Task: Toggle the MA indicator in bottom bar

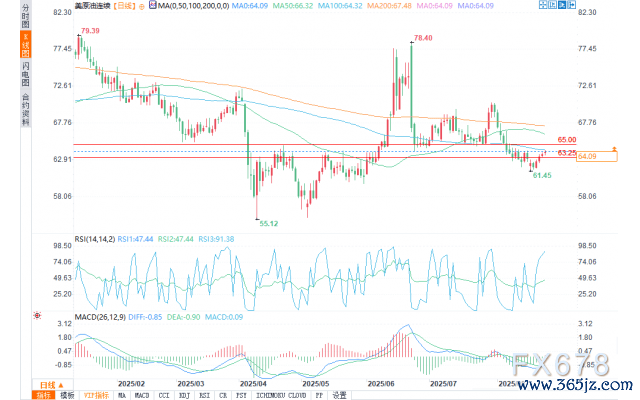Action: [x=122, y=395]
